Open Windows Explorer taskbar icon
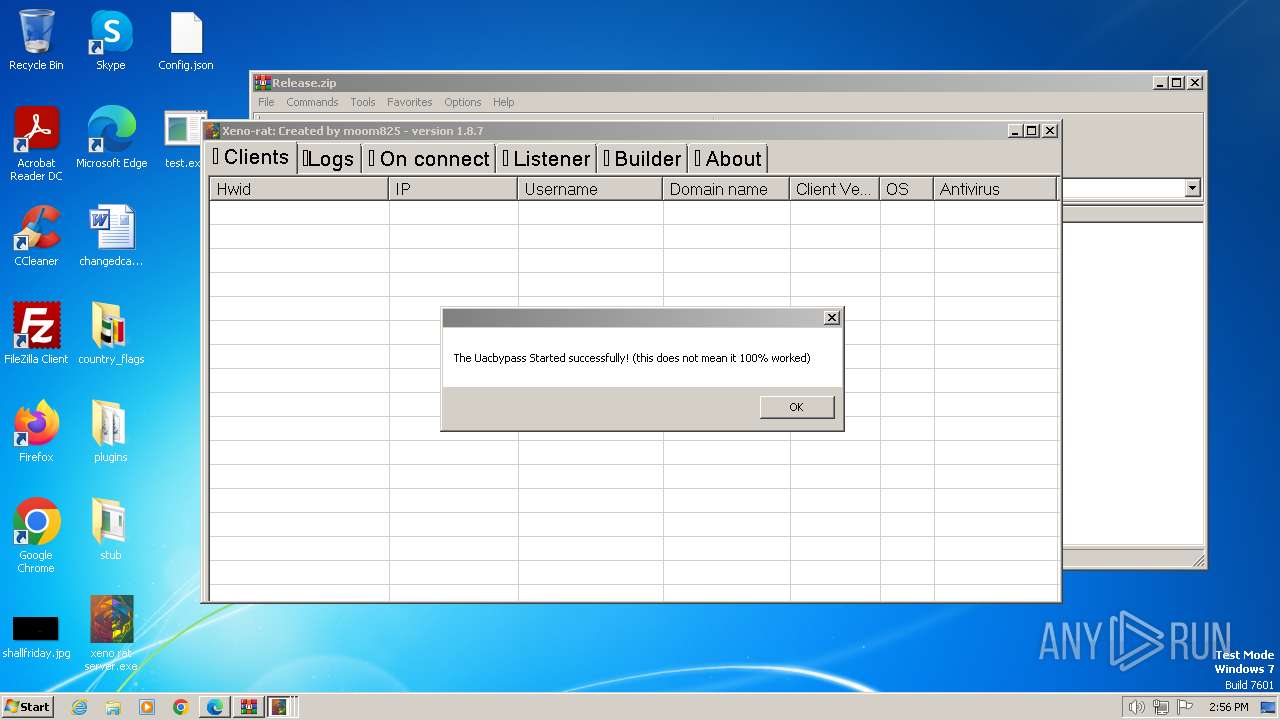 pyautogui.click(x=113, y=707)
